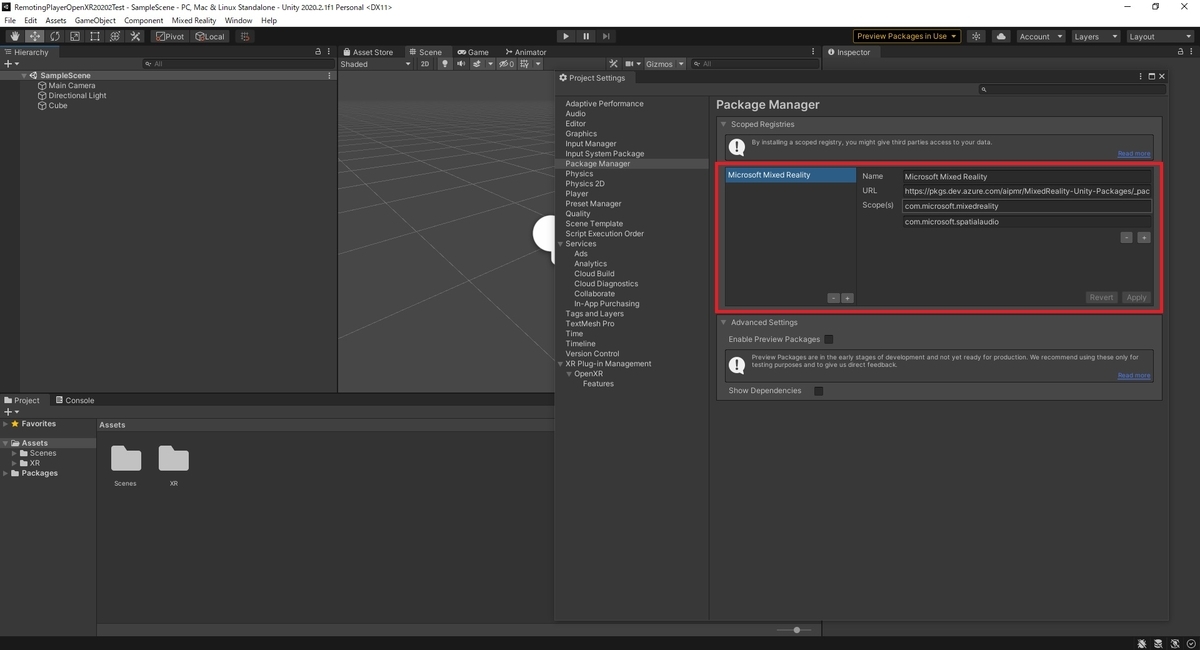This screenshot has width=1200, height=650.
Task: Add new scope with plus button
Action: 1143,237
